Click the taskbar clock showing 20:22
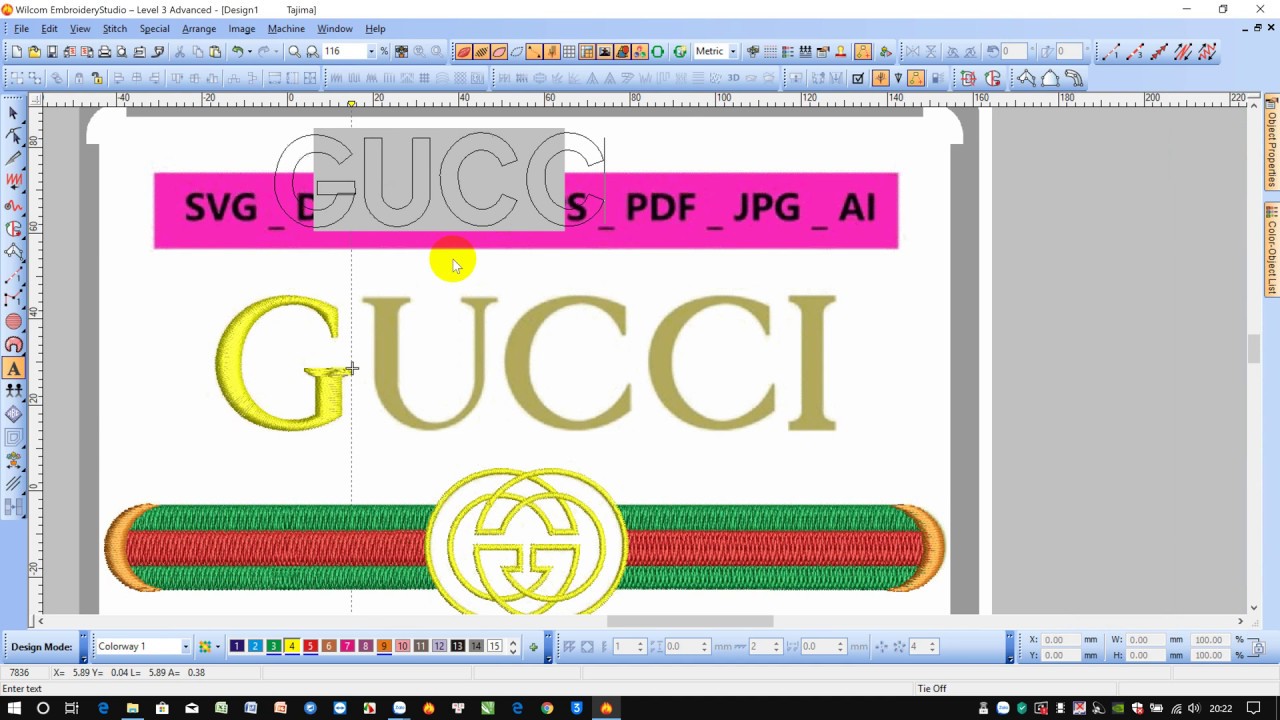This screenshot has width=1280, height=720. click(x=1220, y=708)
